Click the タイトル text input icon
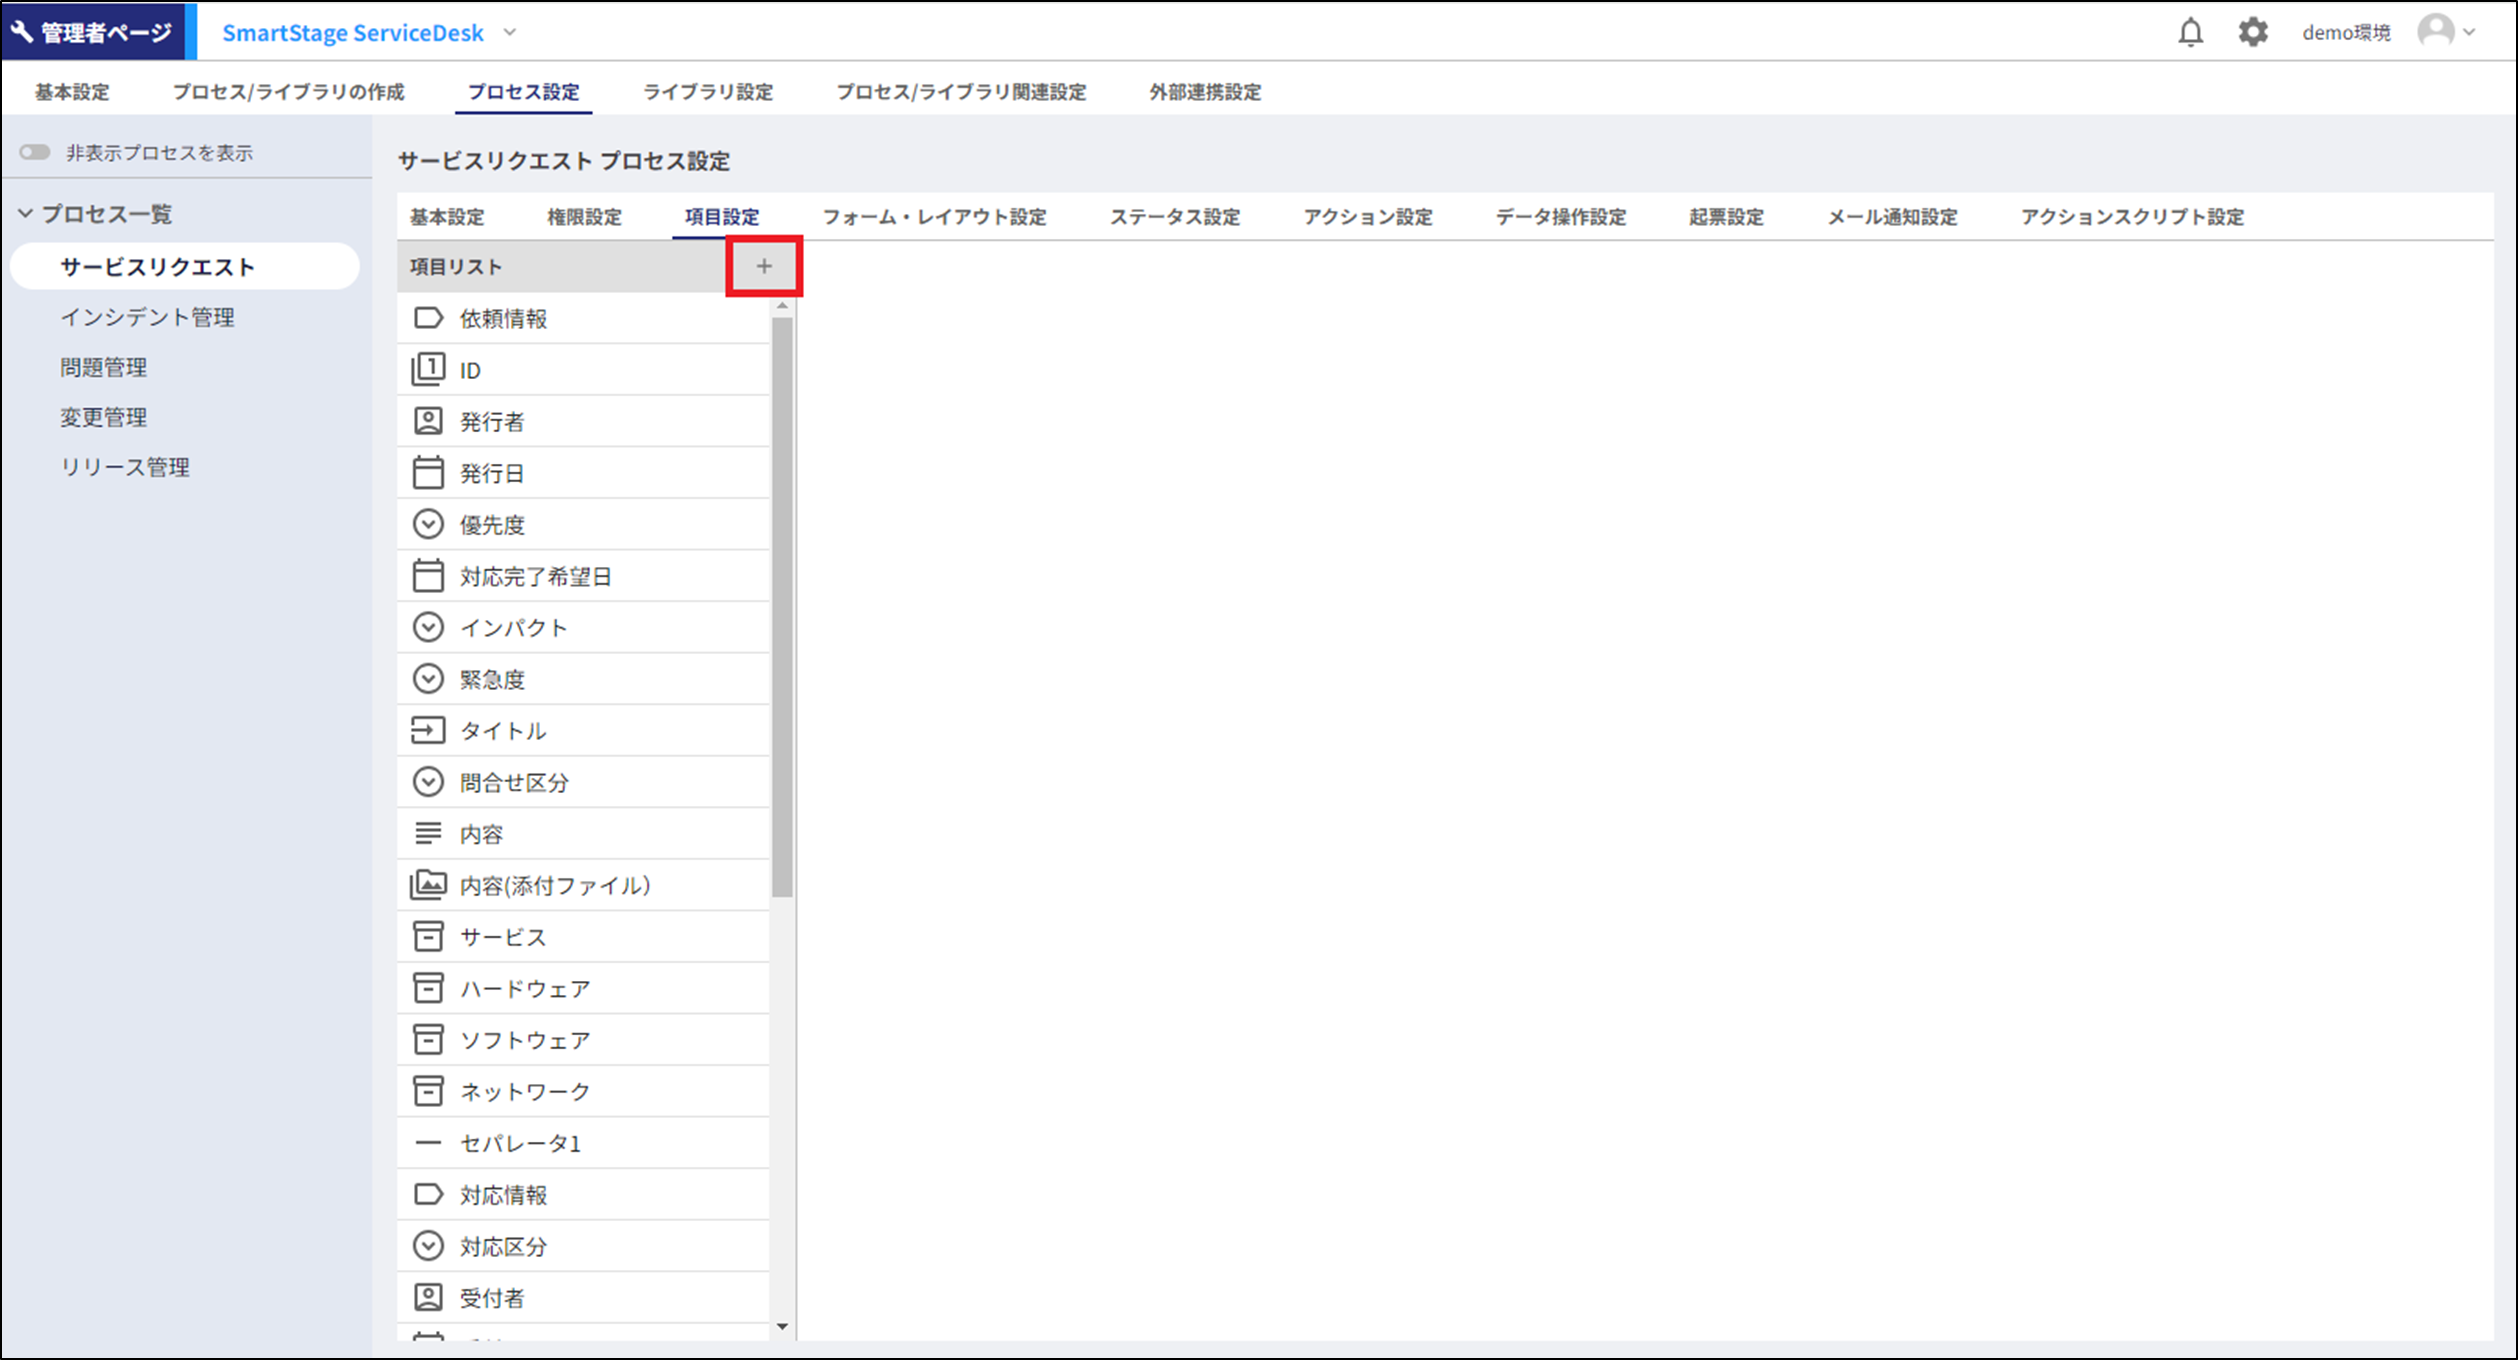 428,731
